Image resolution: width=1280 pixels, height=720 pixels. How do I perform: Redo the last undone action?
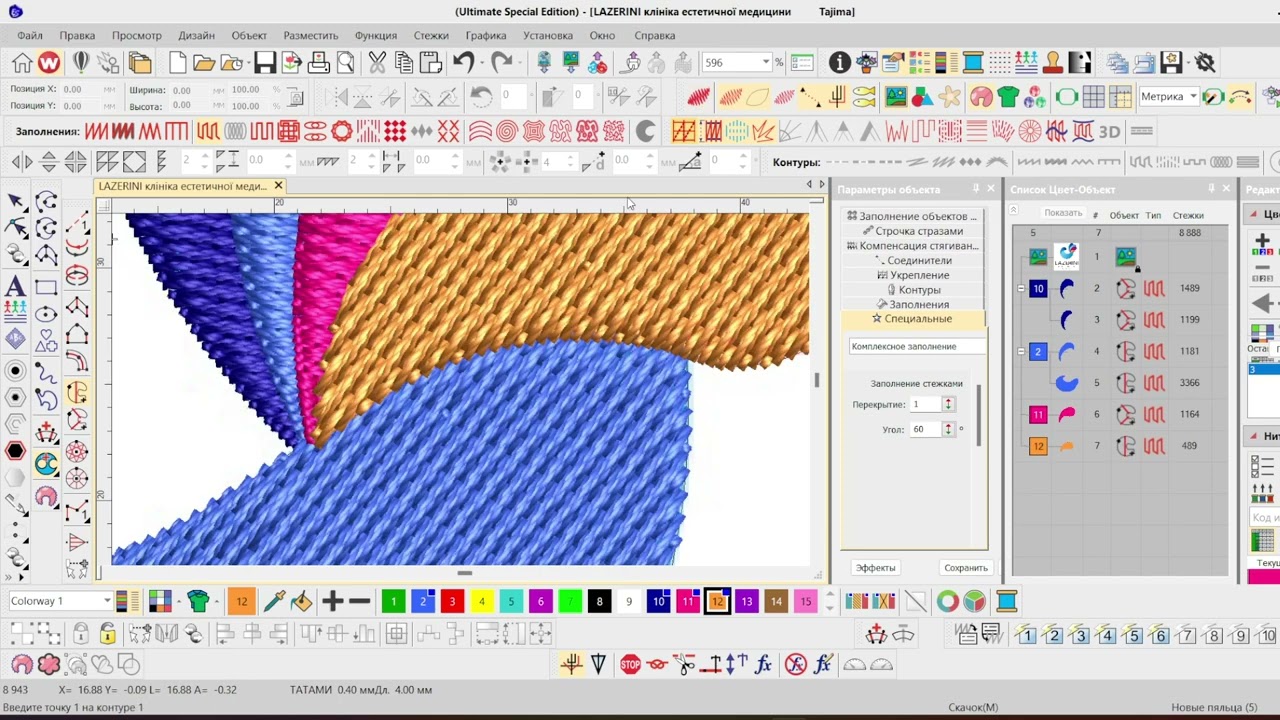point(502,63)
